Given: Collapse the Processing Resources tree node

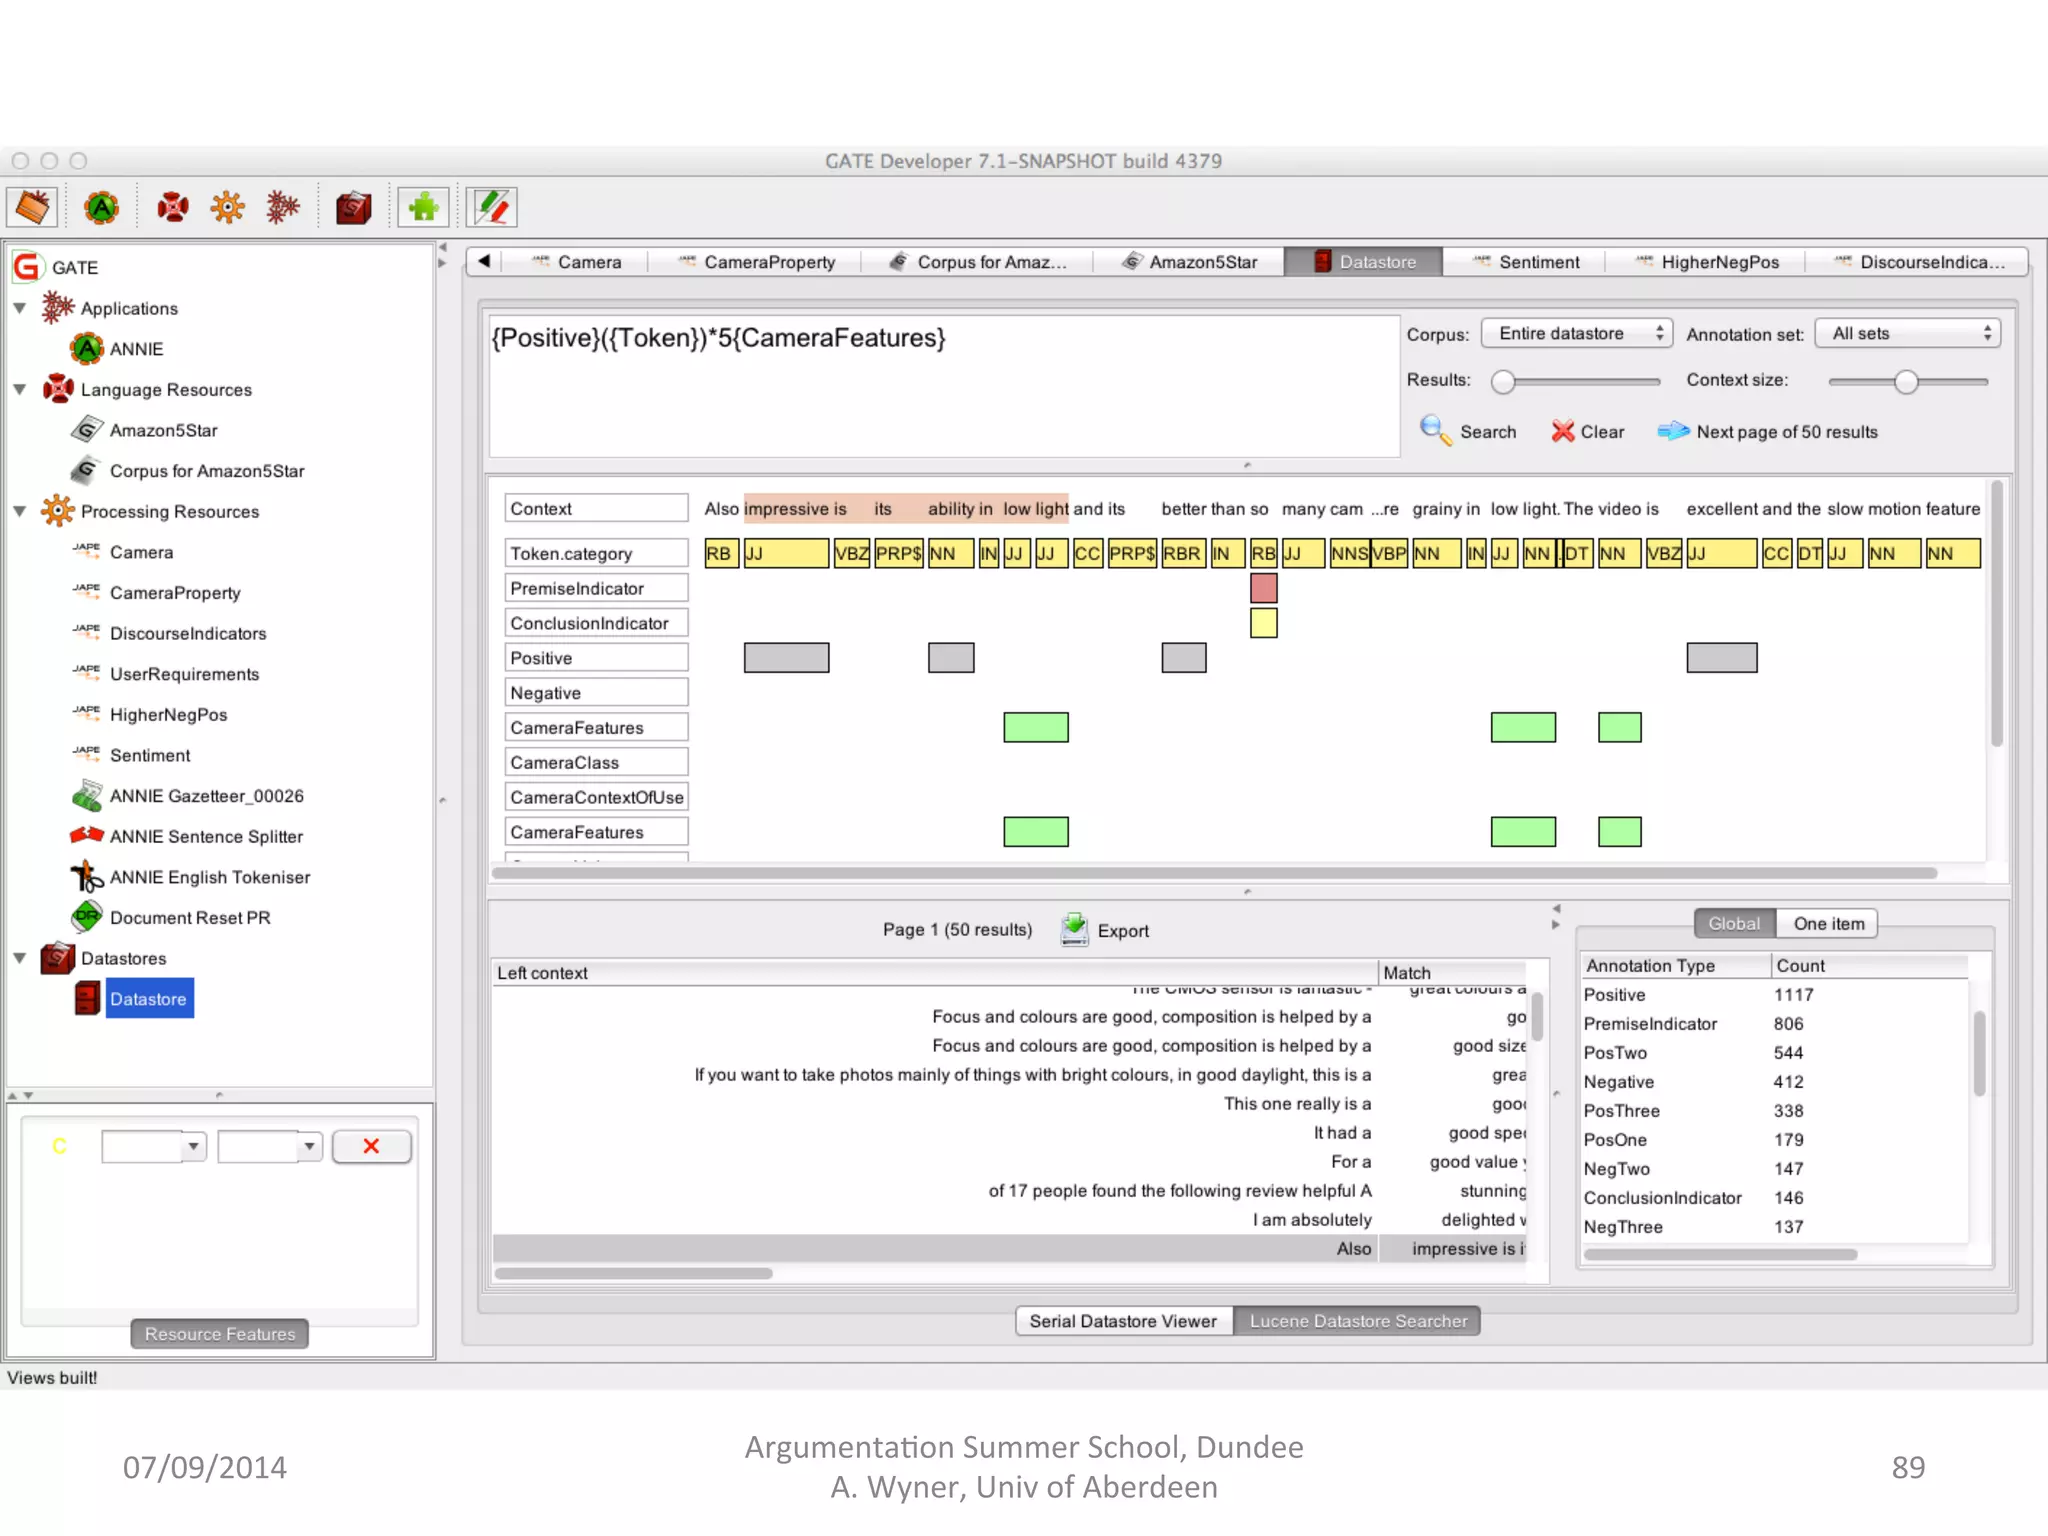Looking at the screenshot, I should coord(20,511).
